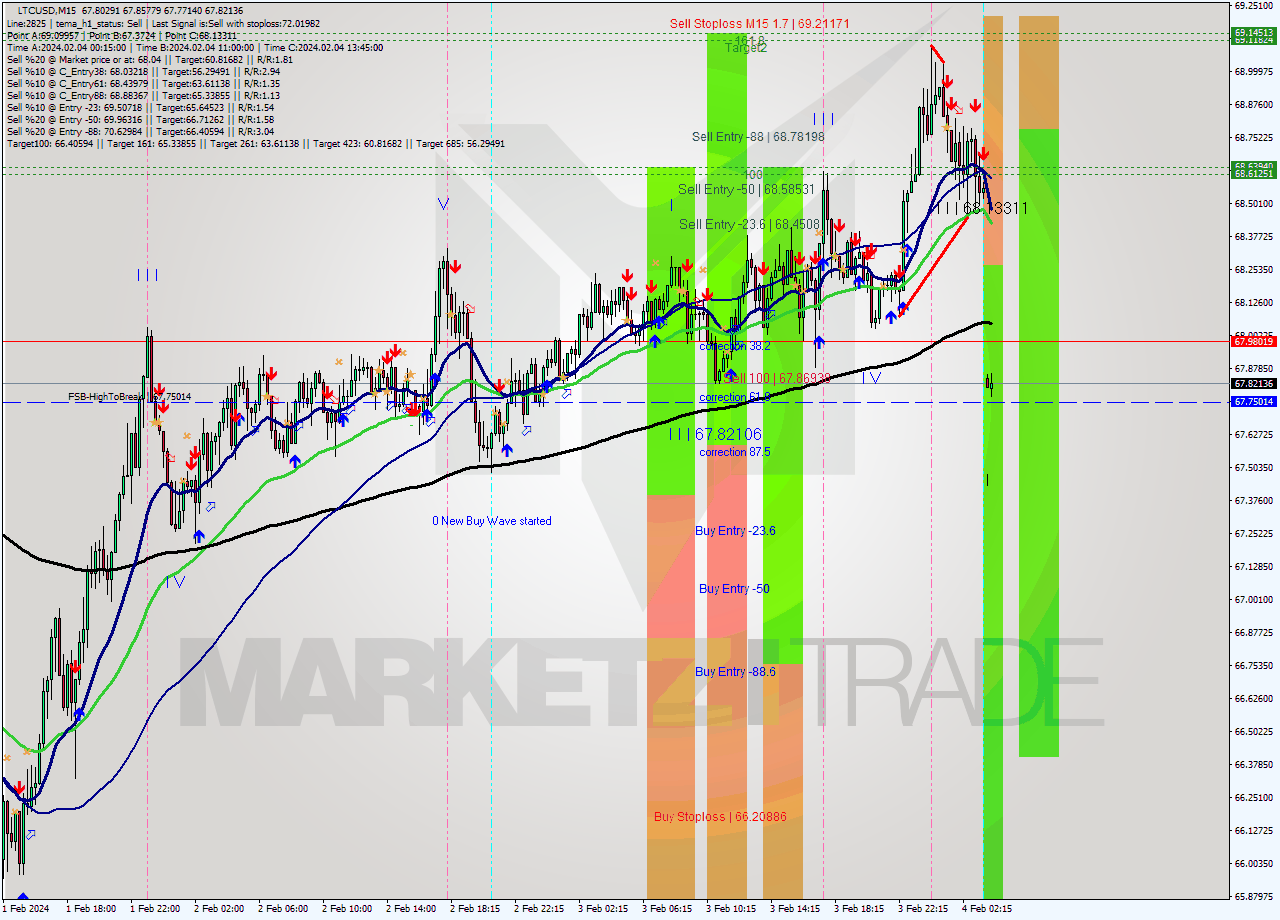Viewport: 1280px width, 920px height.
Task: Click the 68.25350 price axis label
Action: pyautogui.click(x=1253, y=270)
